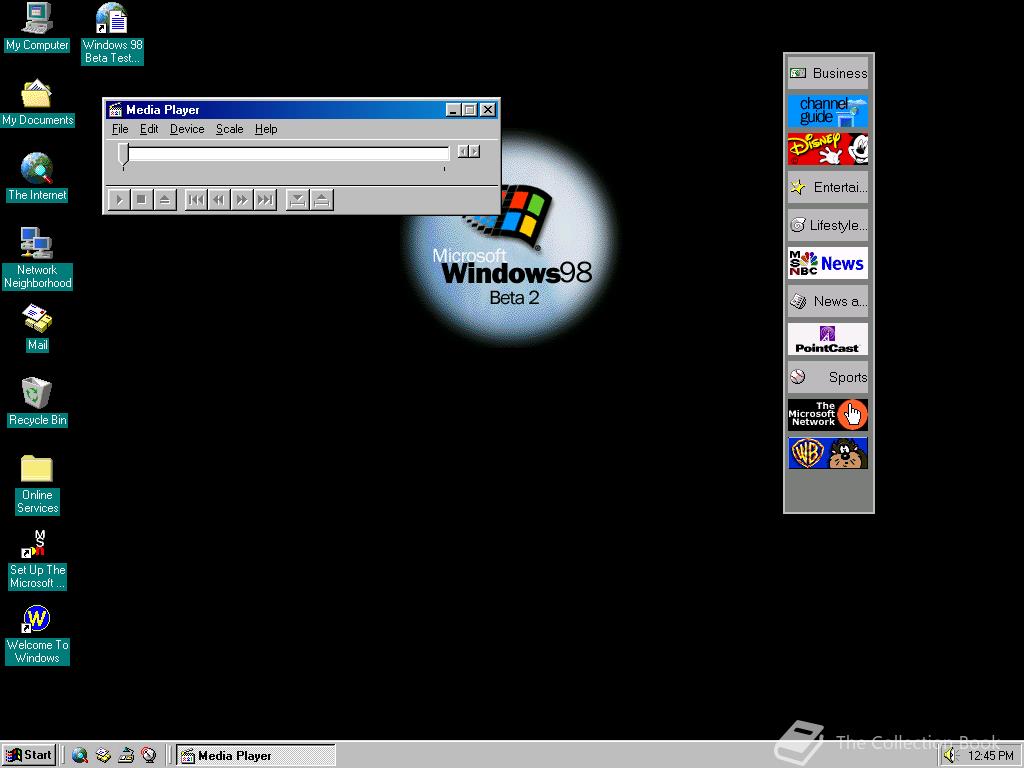Open the Business channel category
Viewport: 1024px width, 768px height.
[827, 73]
